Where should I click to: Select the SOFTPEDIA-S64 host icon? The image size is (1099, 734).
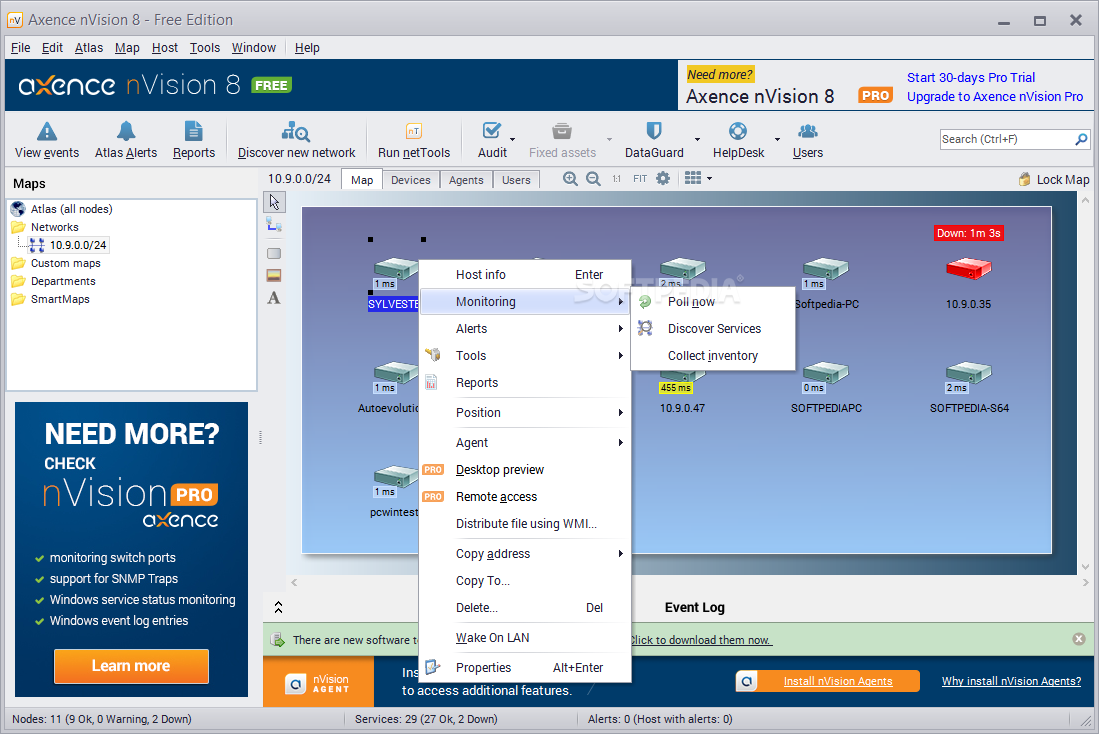tap(969, 372)
